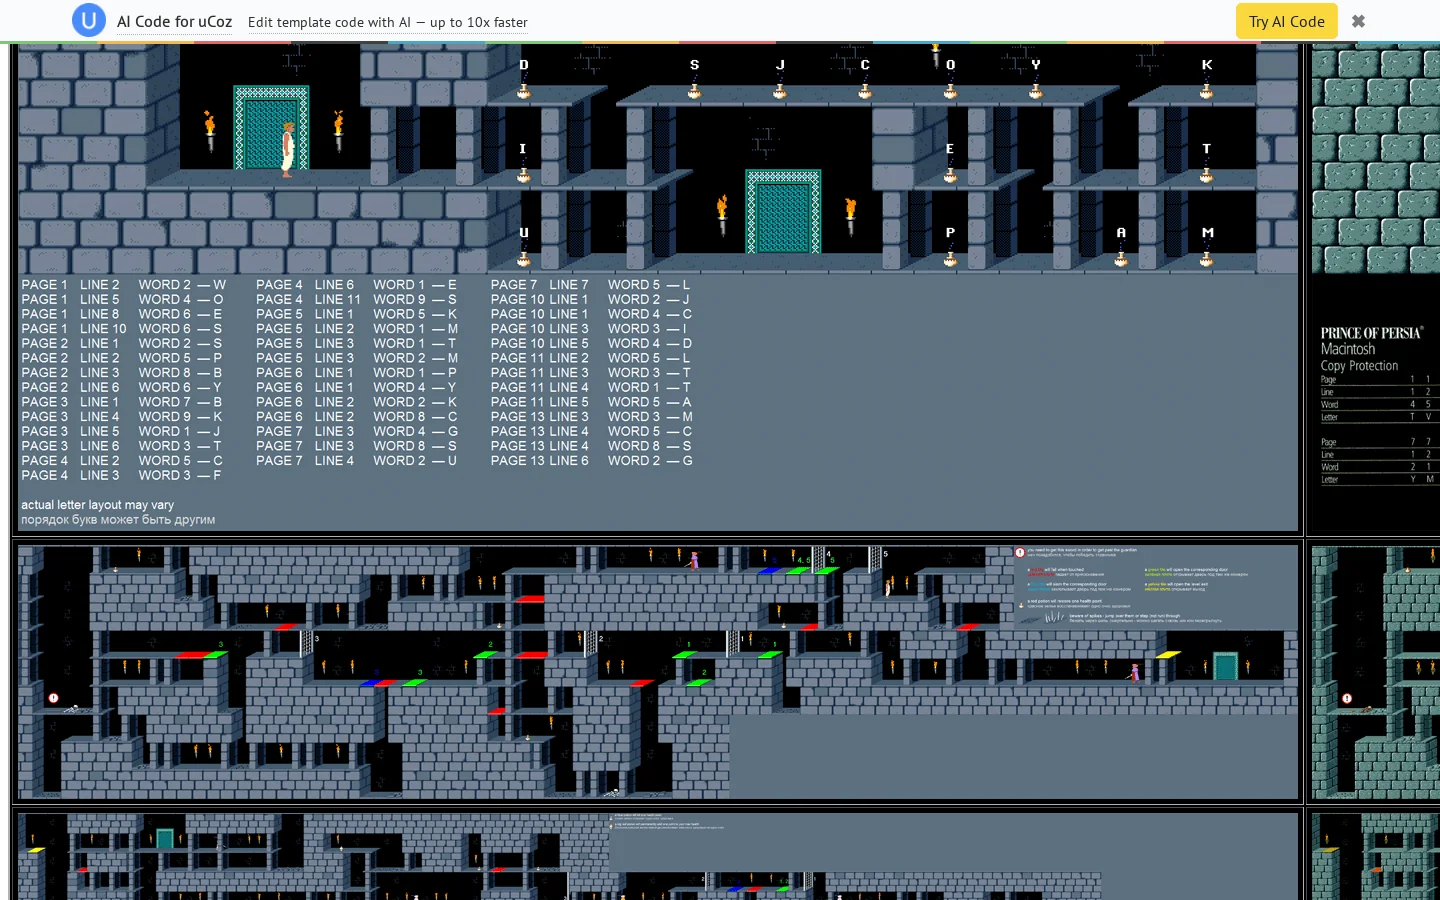1440x900 pixels.
Task: Click the row PAGE 4 LINE 3 WORD 3 — F
Action: point(122,475)
